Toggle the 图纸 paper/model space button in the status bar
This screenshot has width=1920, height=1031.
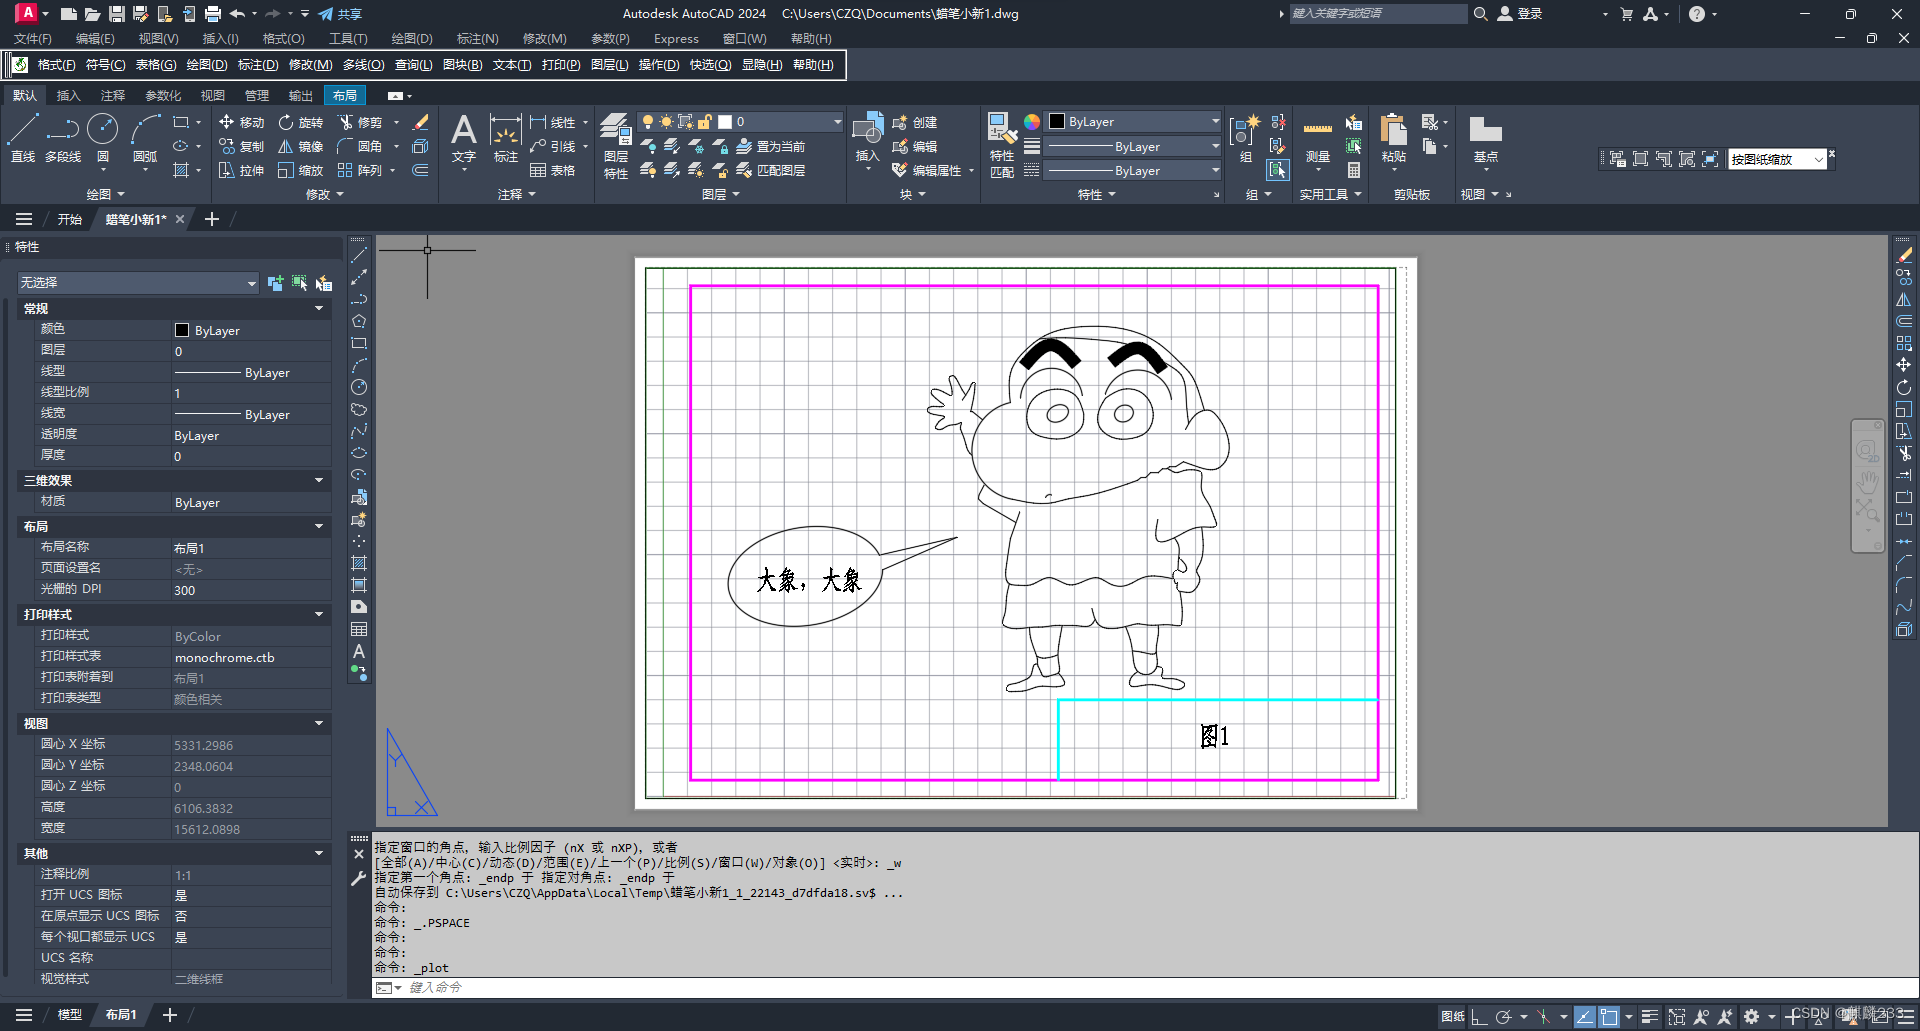pos(1452,1016)
